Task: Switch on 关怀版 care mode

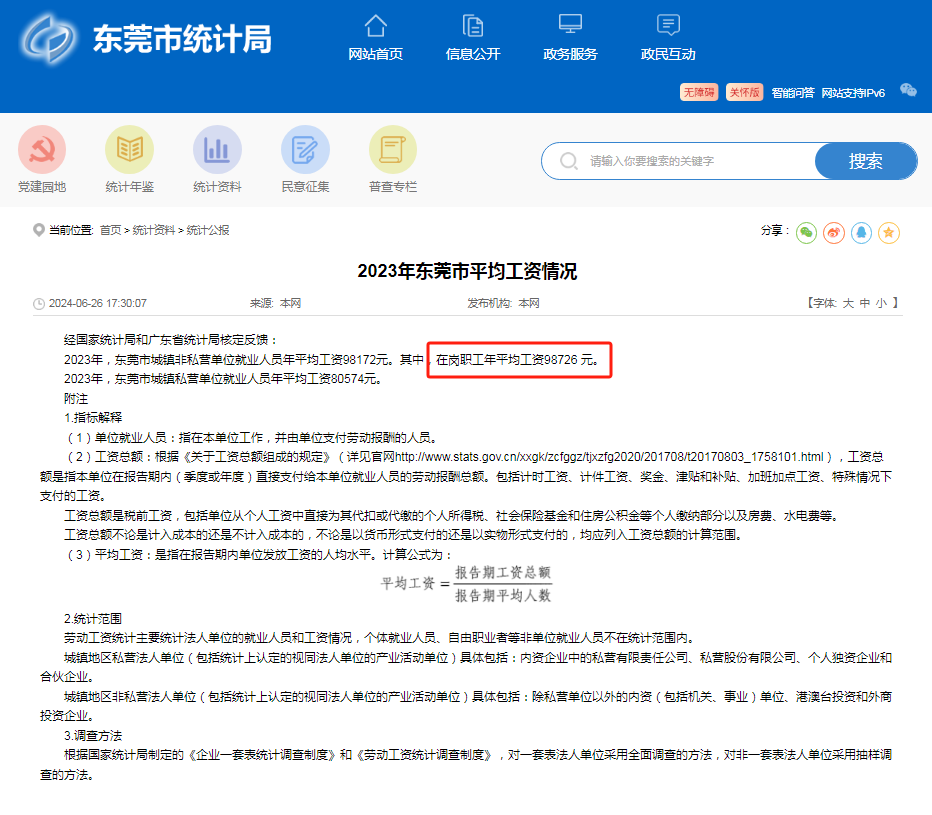Action: click(x=743, y=91)
